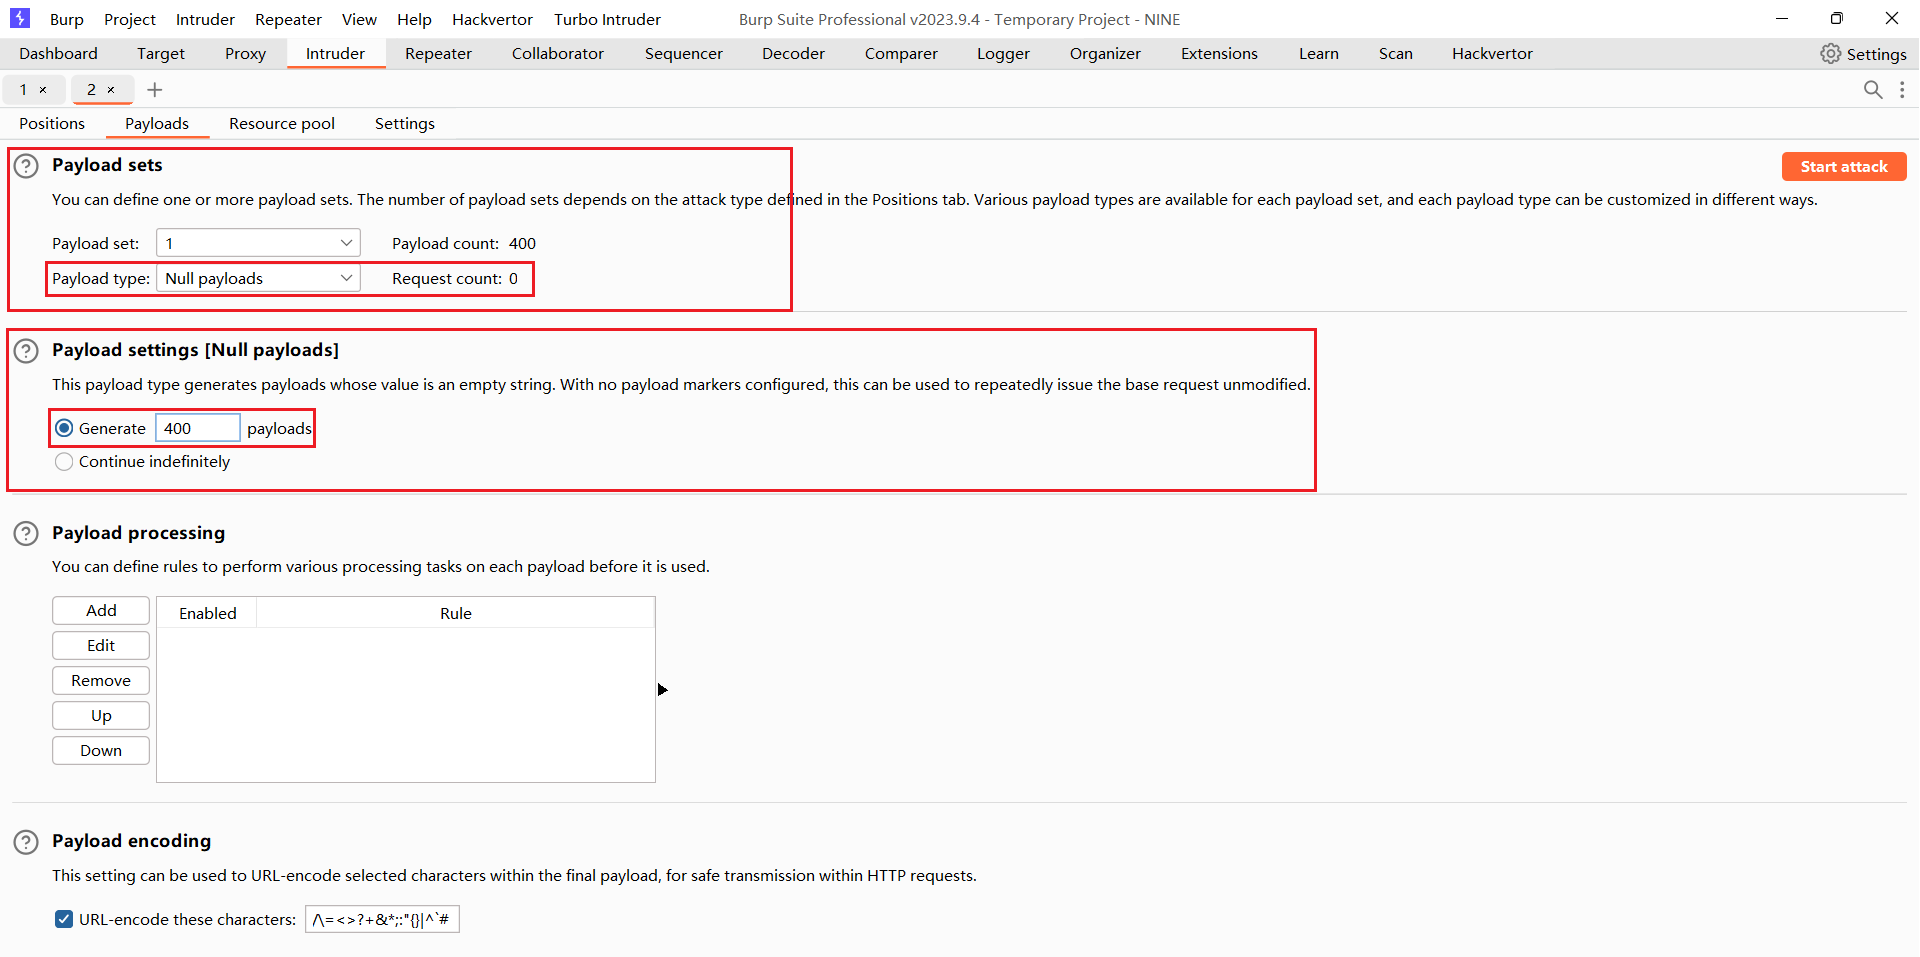Switch to the Comparer tab
The image size is (1920, 957).
coord(901,54)
